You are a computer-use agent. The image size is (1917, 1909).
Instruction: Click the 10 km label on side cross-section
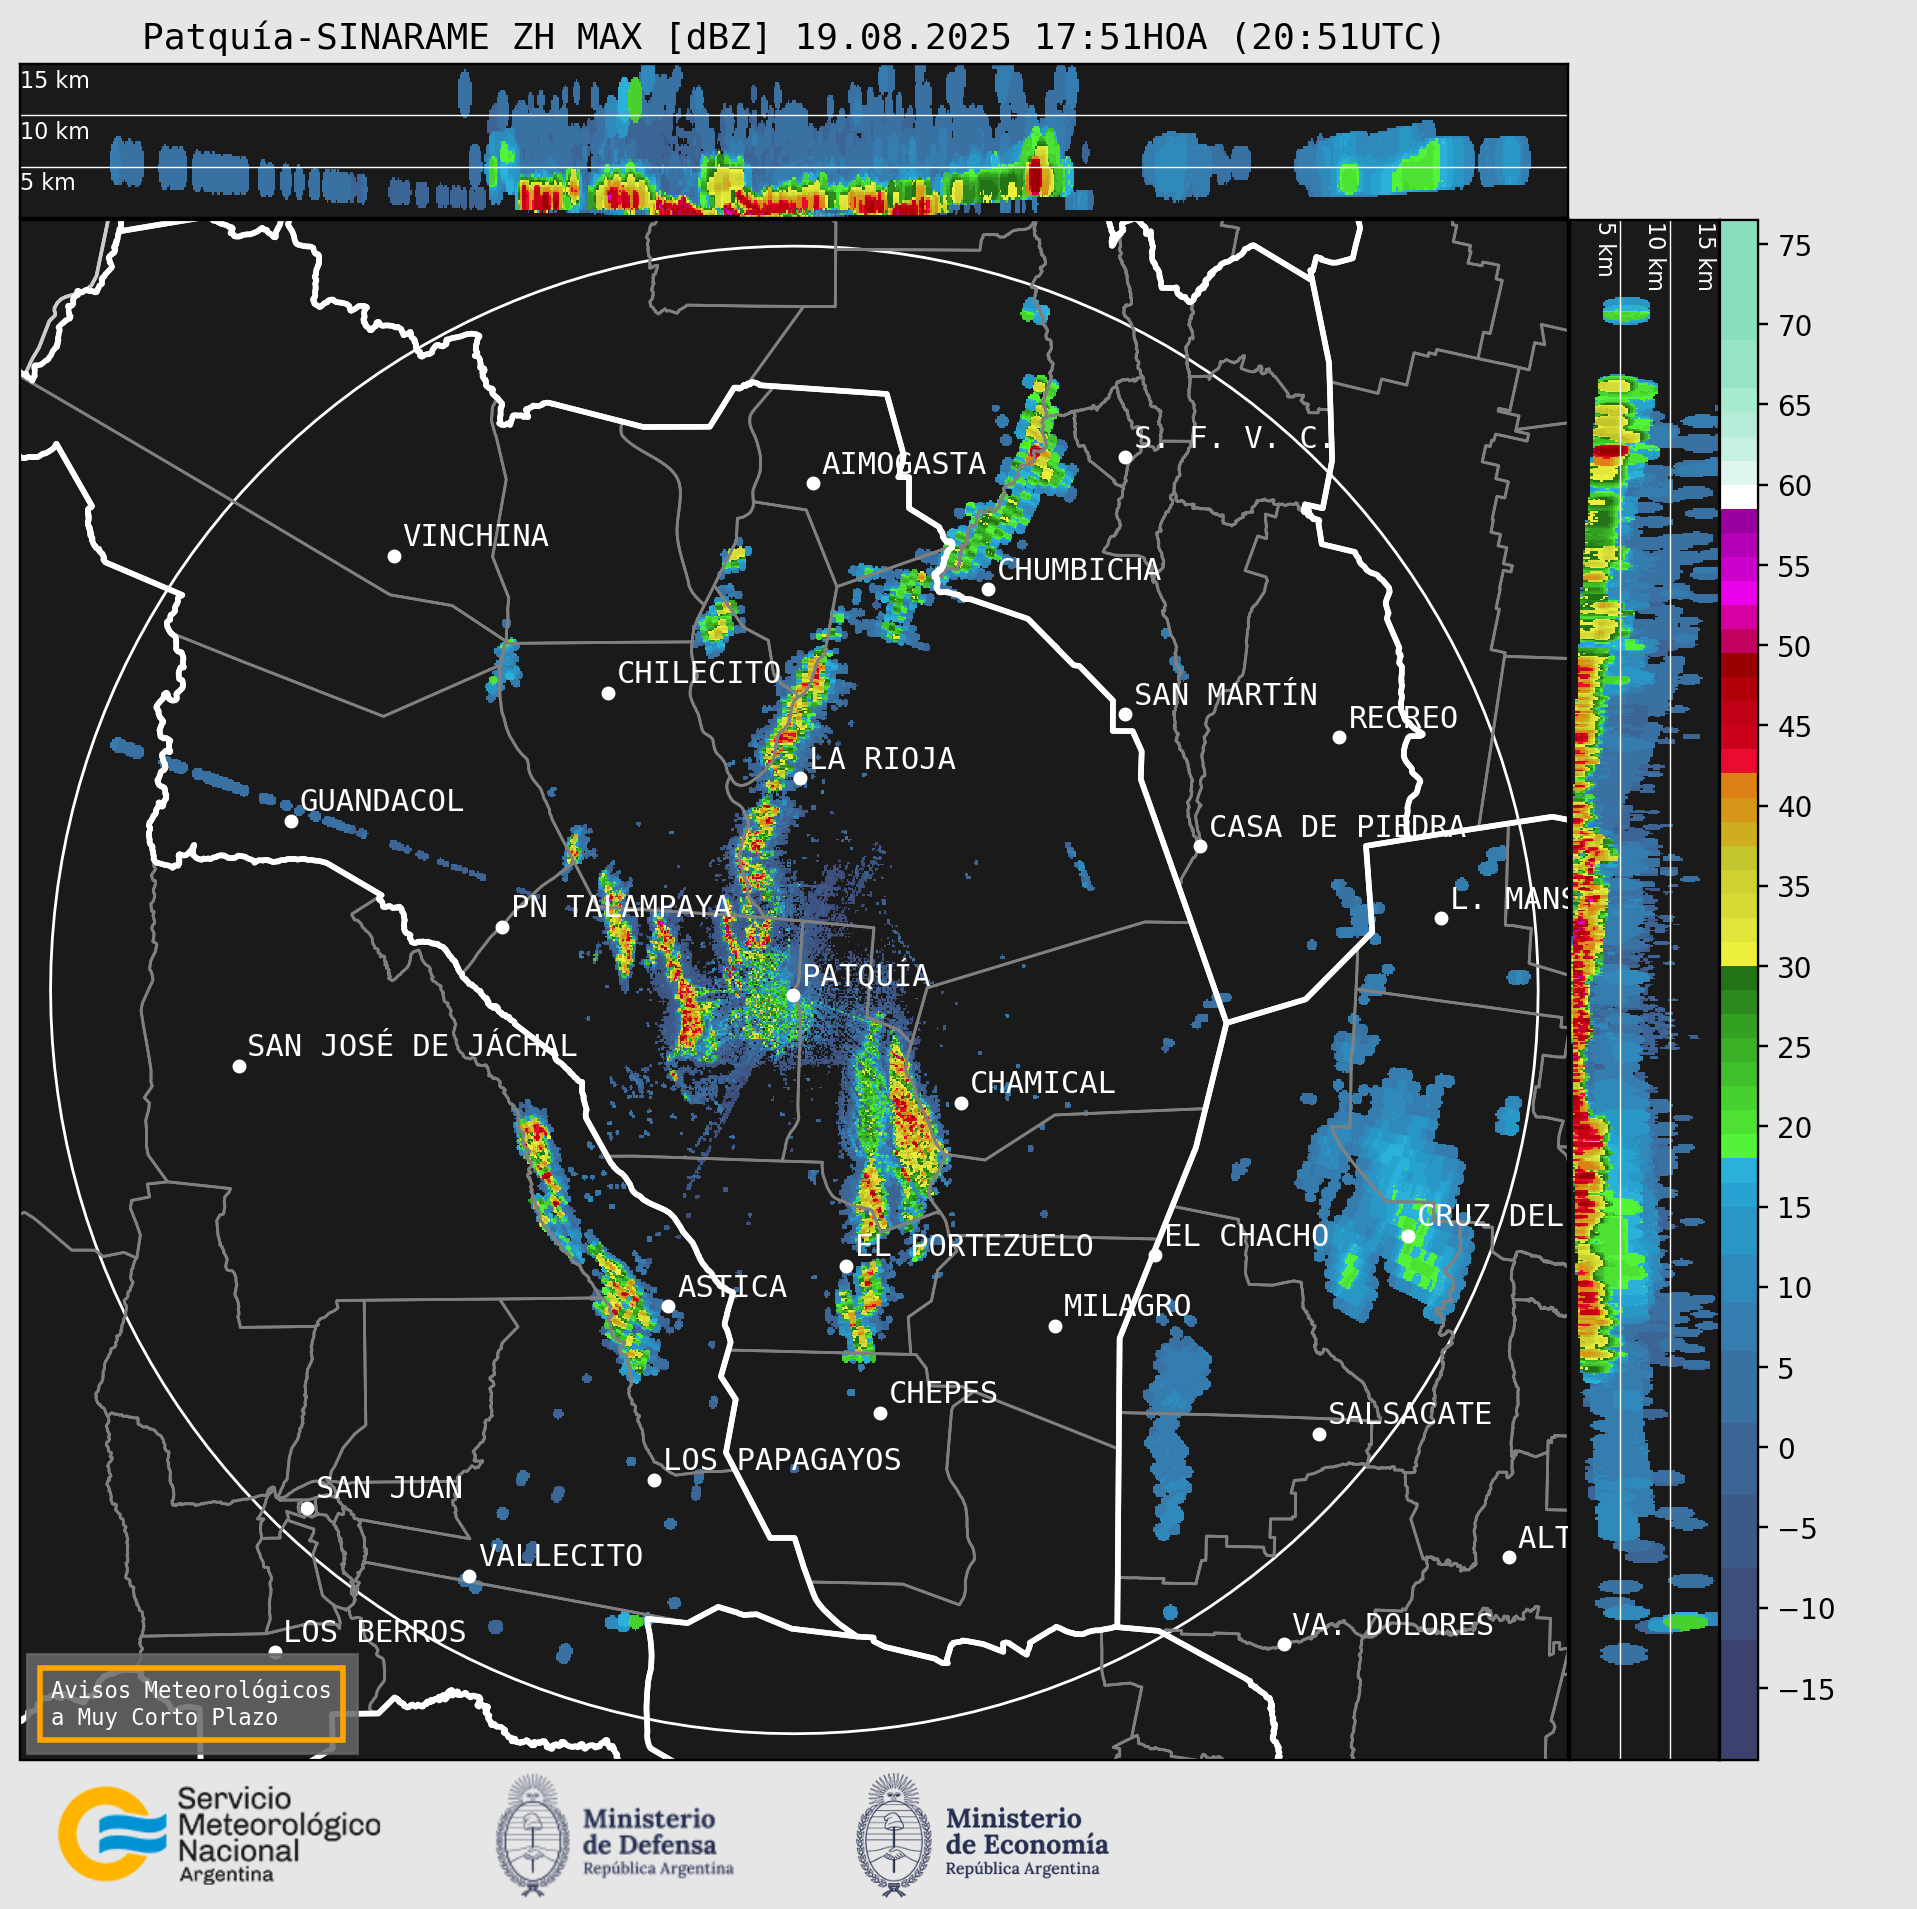1656,257
